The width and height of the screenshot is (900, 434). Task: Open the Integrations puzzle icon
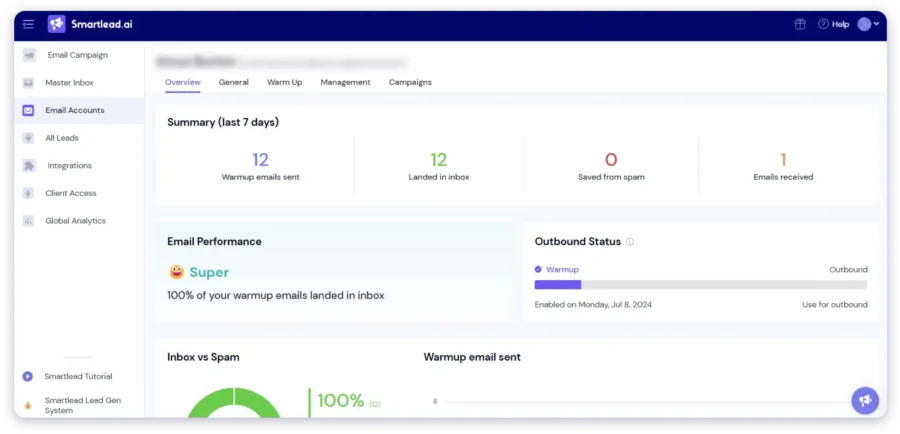[29, 166]
